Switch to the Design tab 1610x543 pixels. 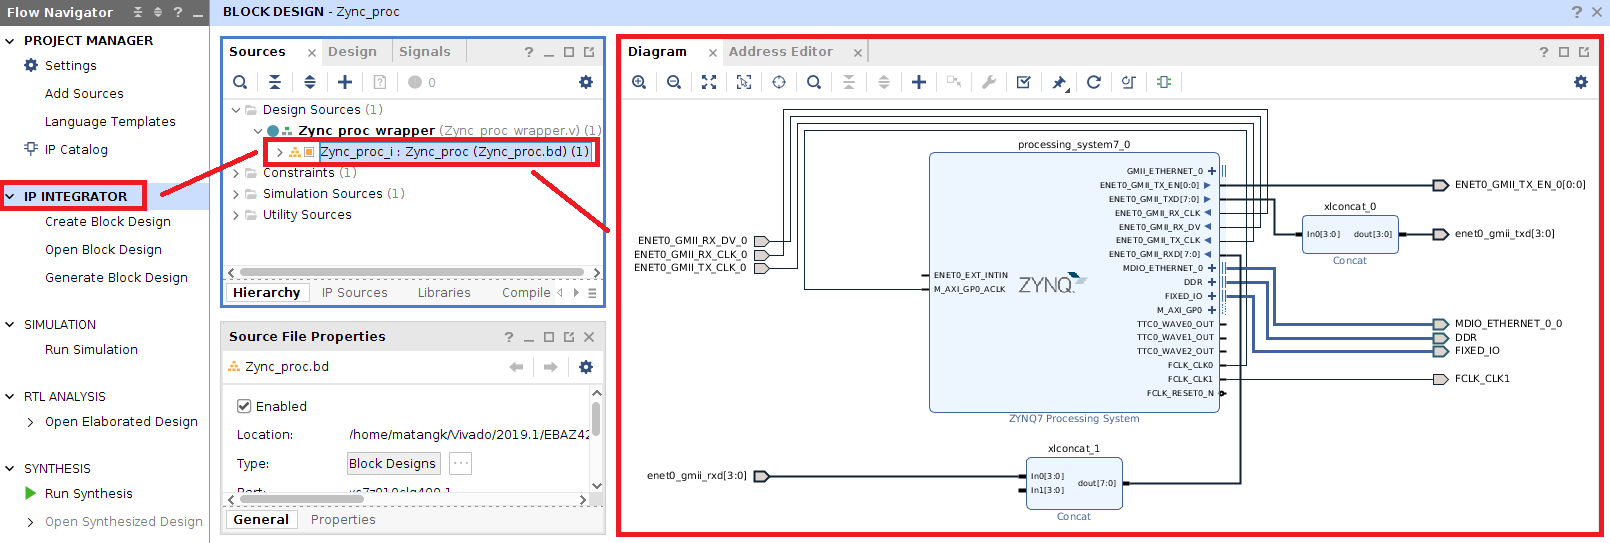352,52
